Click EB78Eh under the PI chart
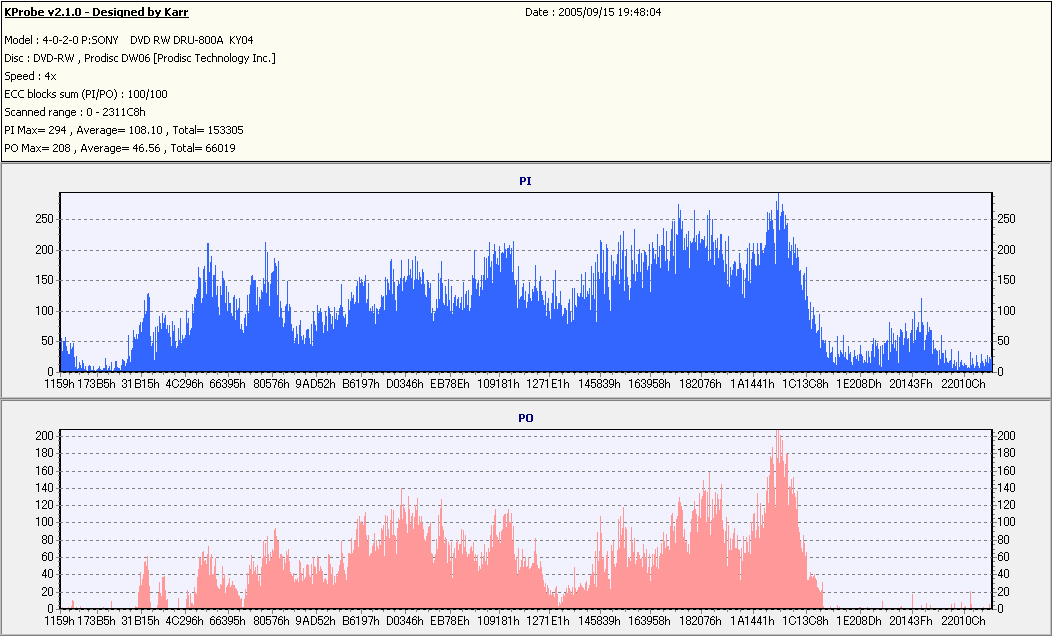Image resolution: width=1052 pixels, height=636 pixels. [450, 384]
